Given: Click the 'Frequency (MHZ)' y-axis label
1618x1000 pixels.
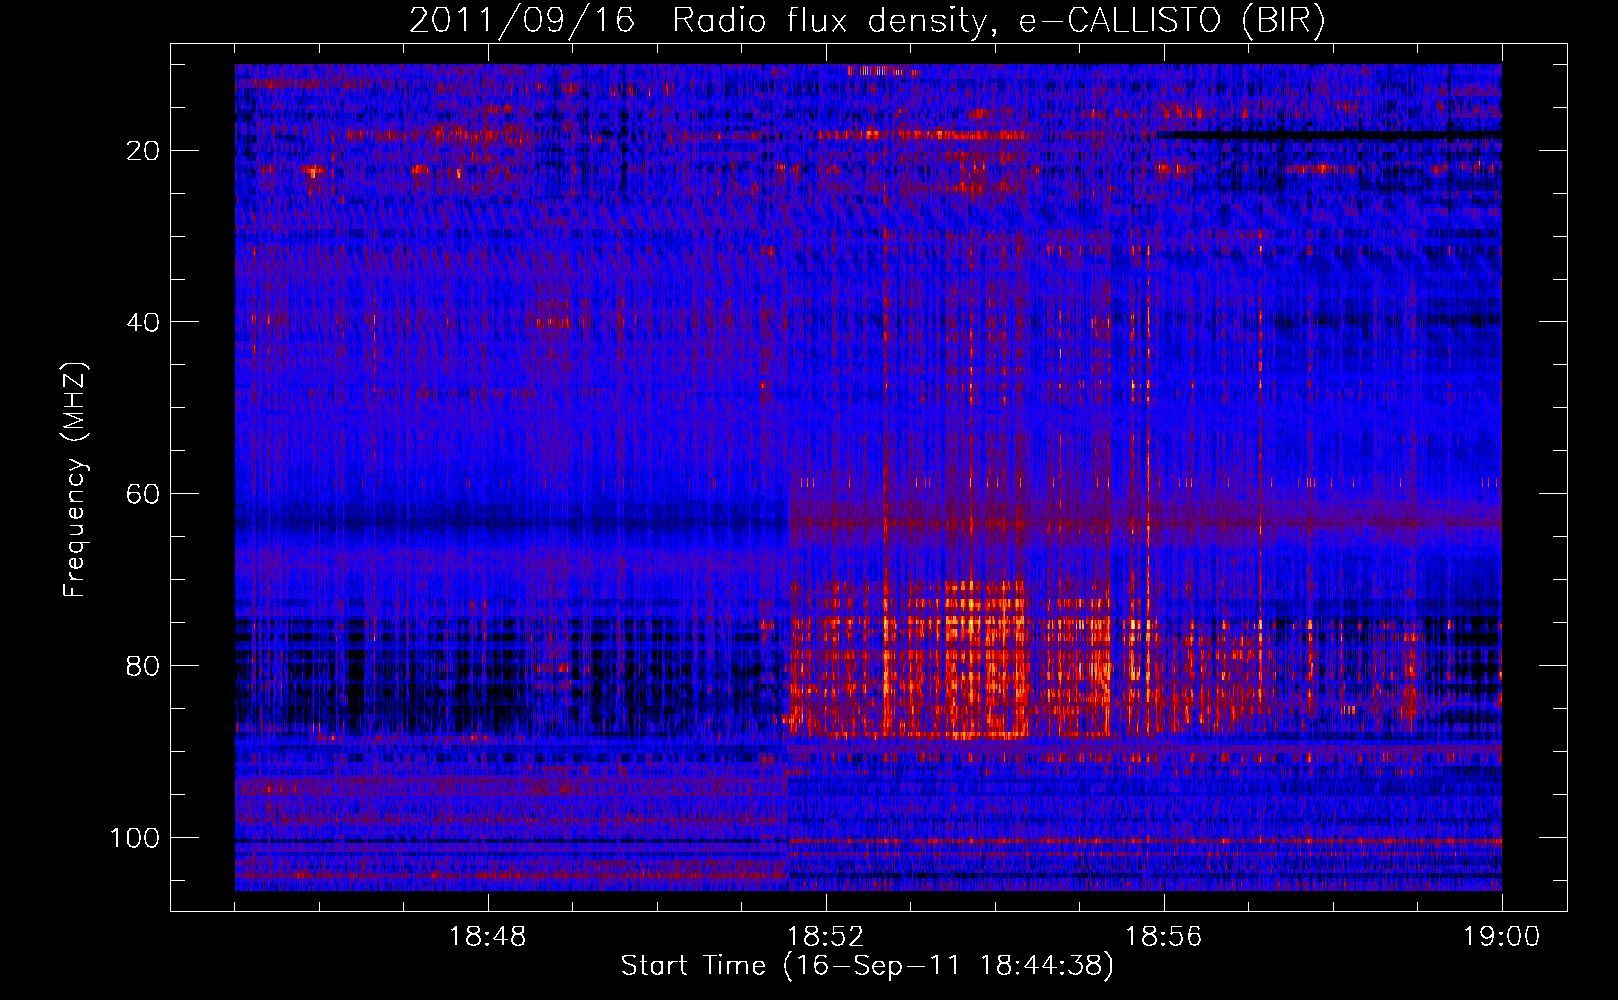Looking at the screenshot, I should (76, 479).
